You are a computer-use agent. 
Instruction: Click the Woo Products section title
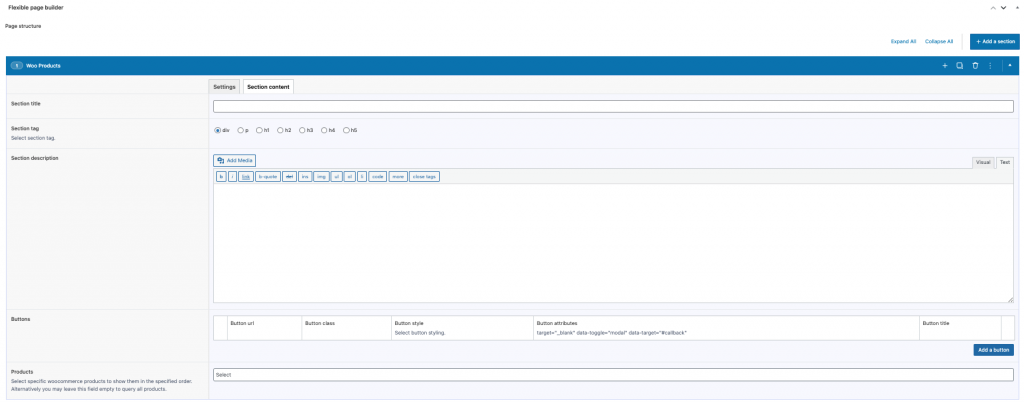43,65
